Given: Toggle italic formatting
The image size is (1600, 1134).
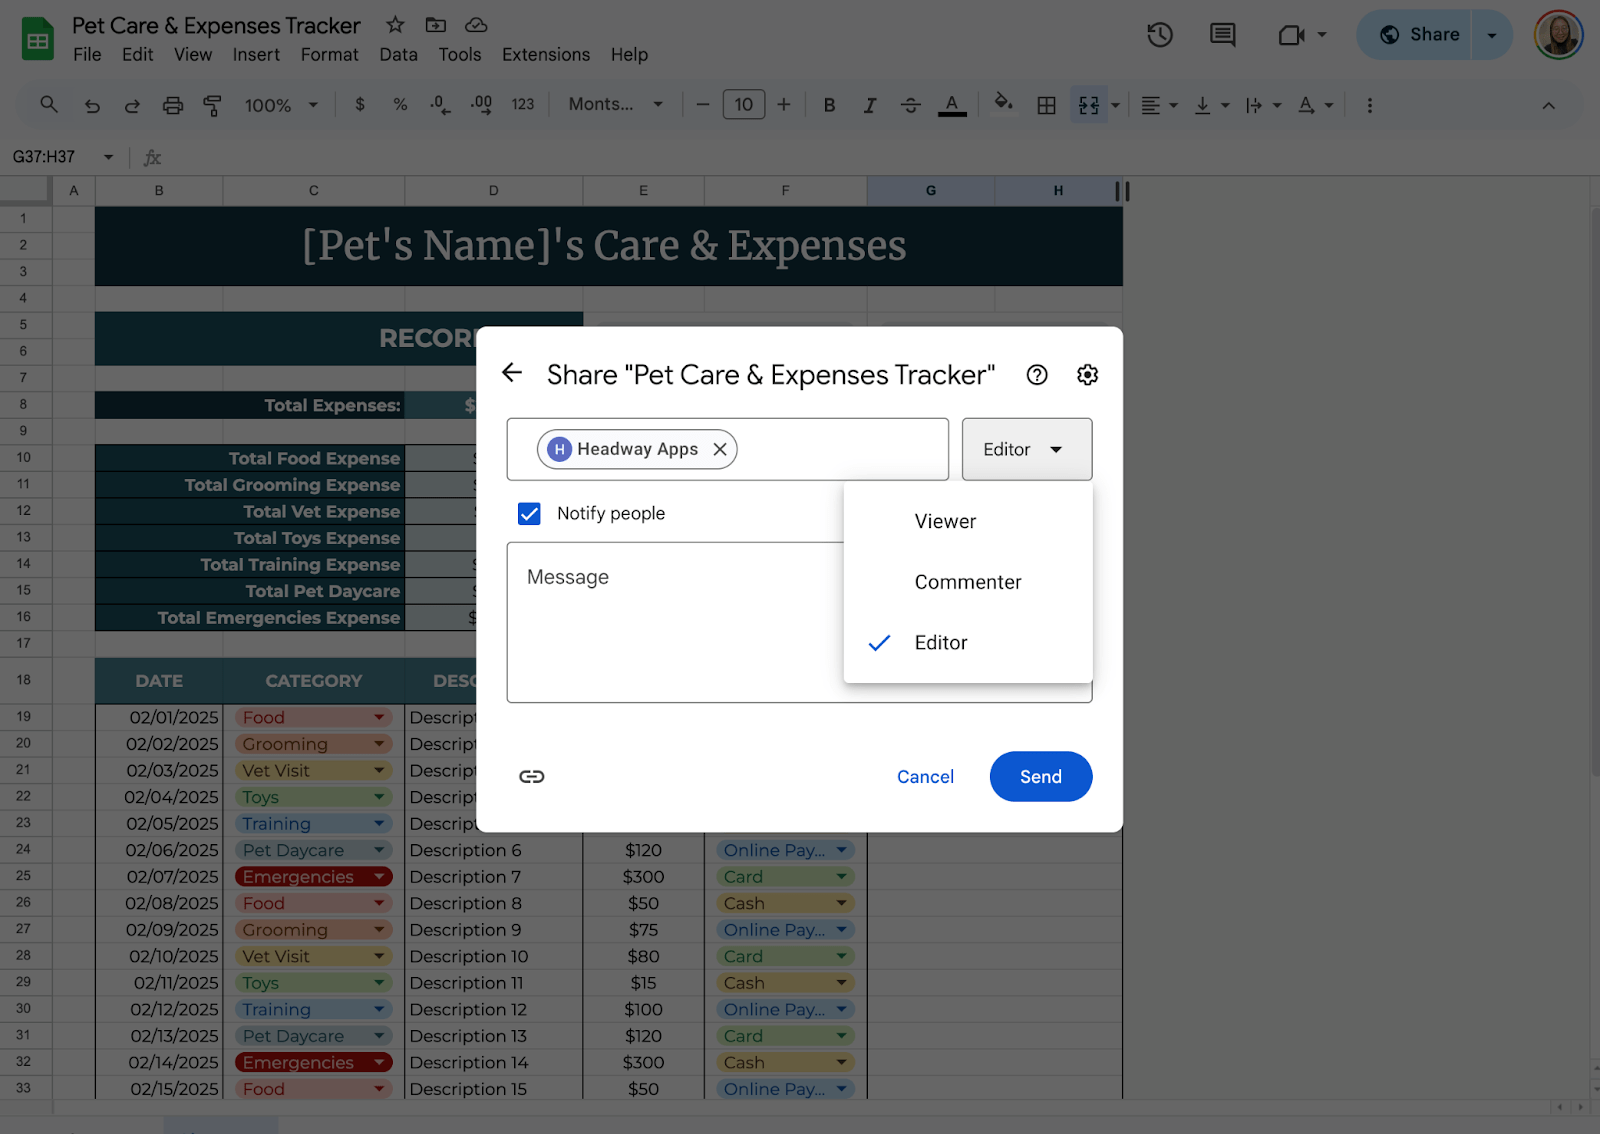Looking at the screenshot, I should [x=870, y=105].
